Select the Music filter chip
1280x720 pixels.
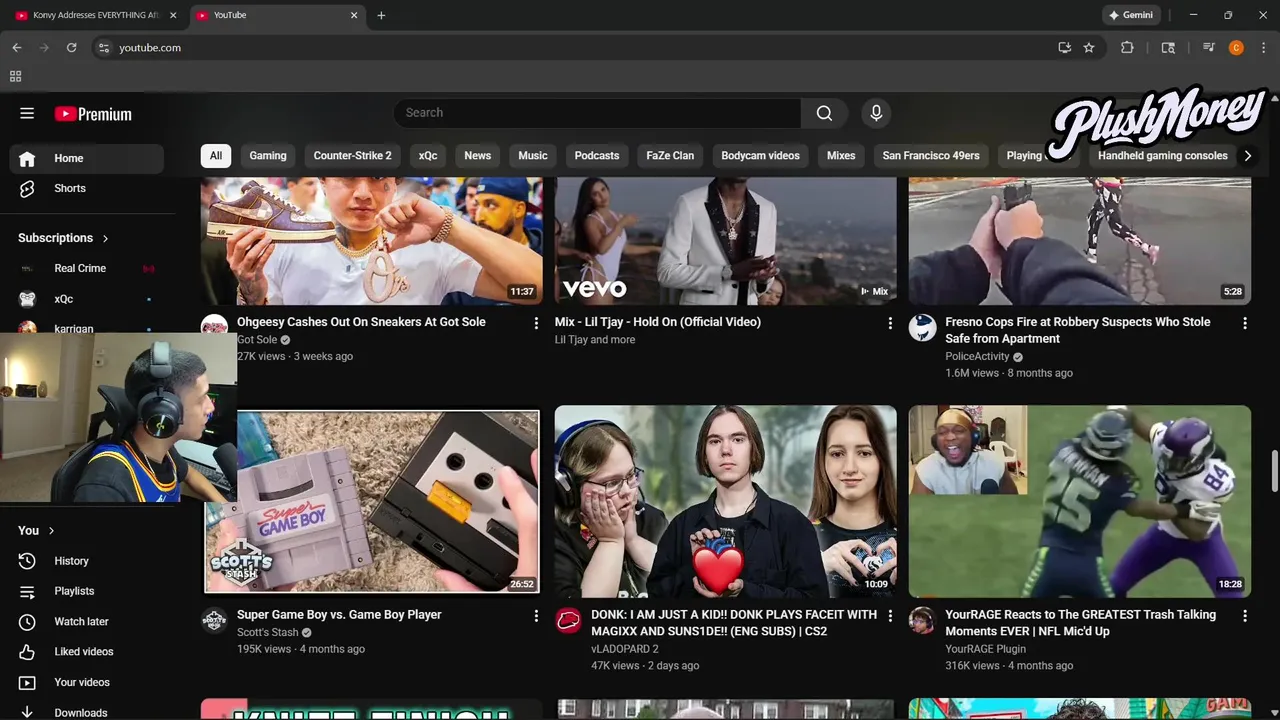tap(533, 155)
